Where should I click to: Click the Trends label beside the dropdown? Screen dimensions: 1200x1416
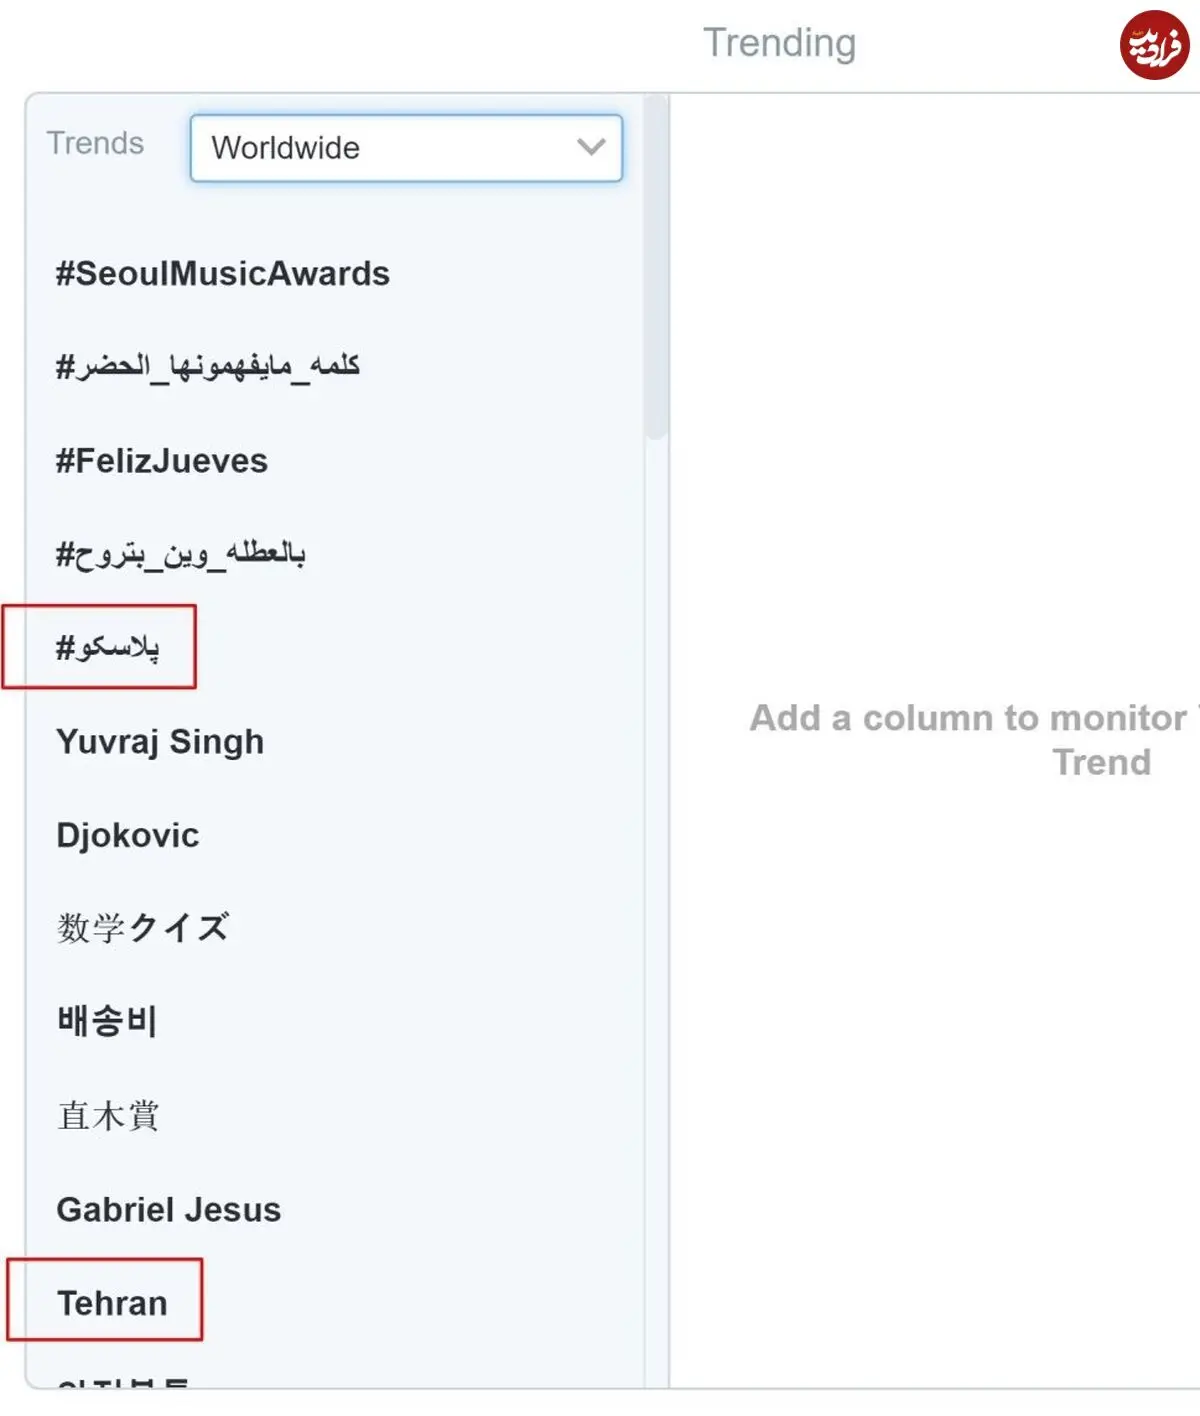(x=96, y=144)
